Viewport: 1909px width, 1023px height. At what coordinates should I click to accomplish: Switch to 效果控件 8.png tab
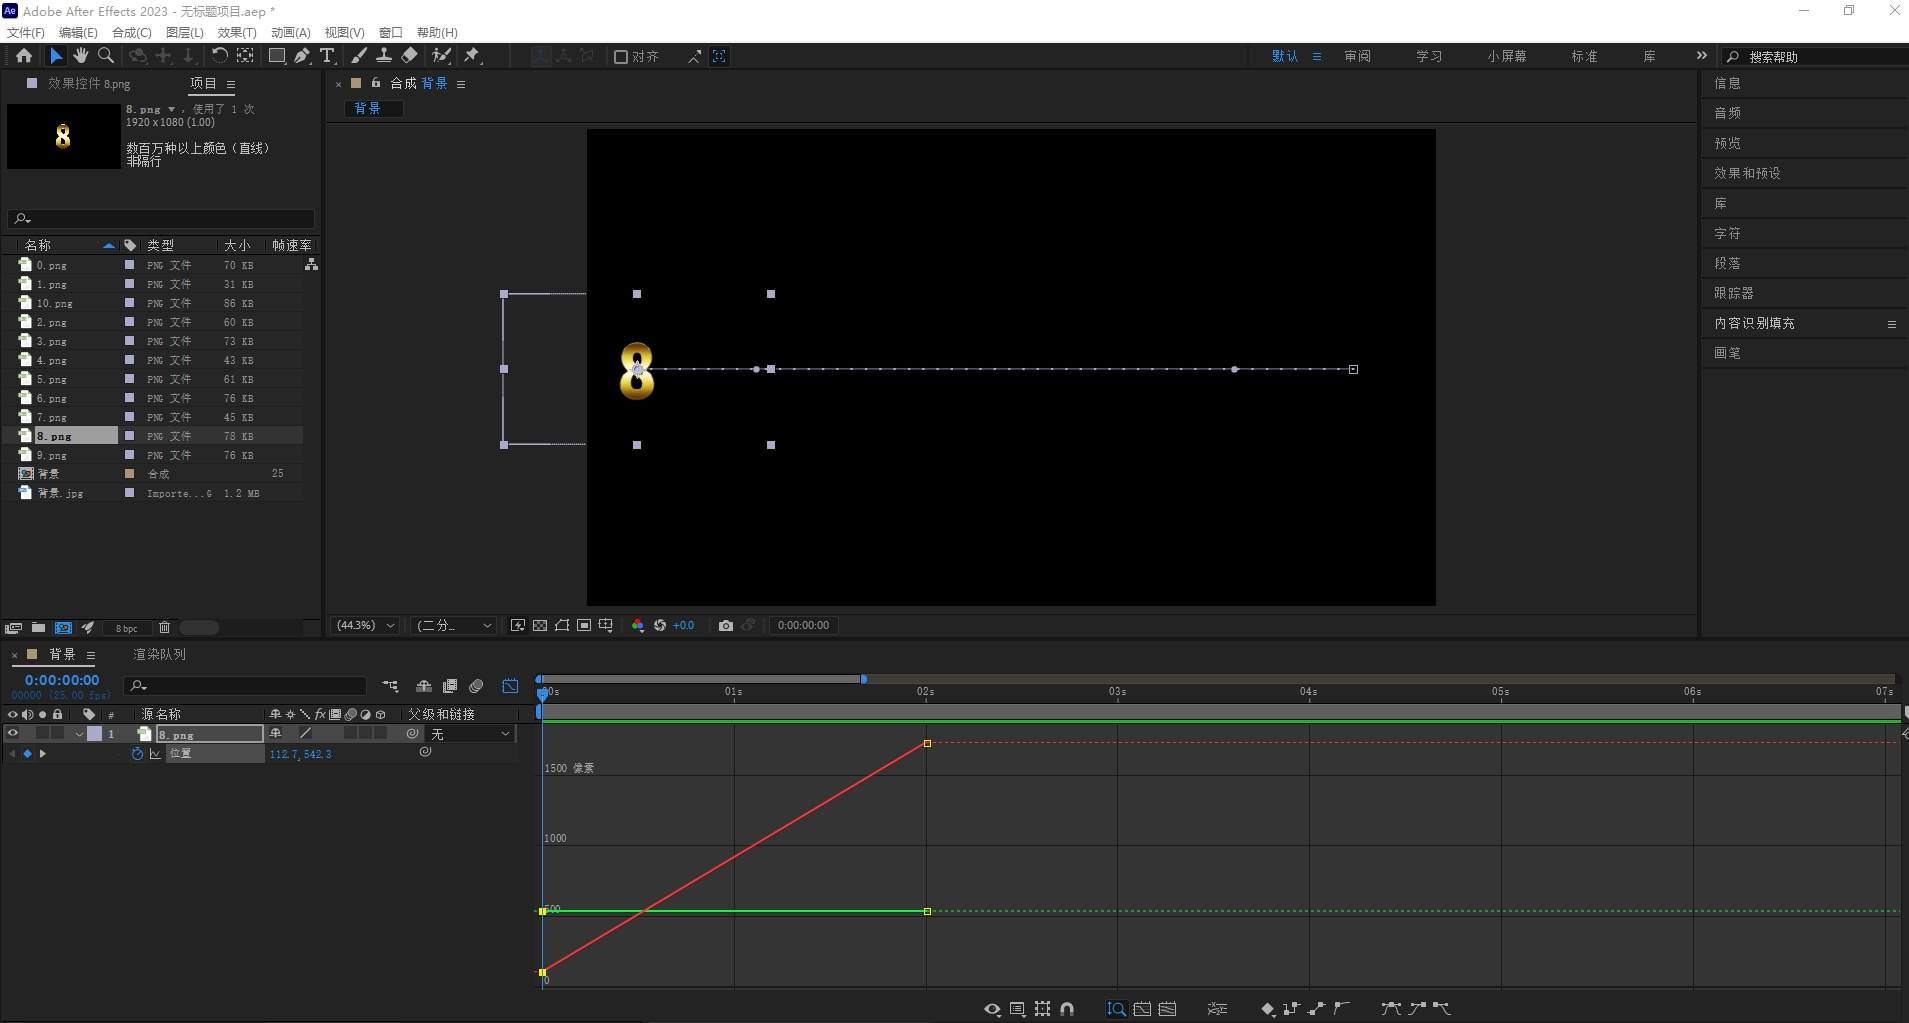[x=89, y=84]
